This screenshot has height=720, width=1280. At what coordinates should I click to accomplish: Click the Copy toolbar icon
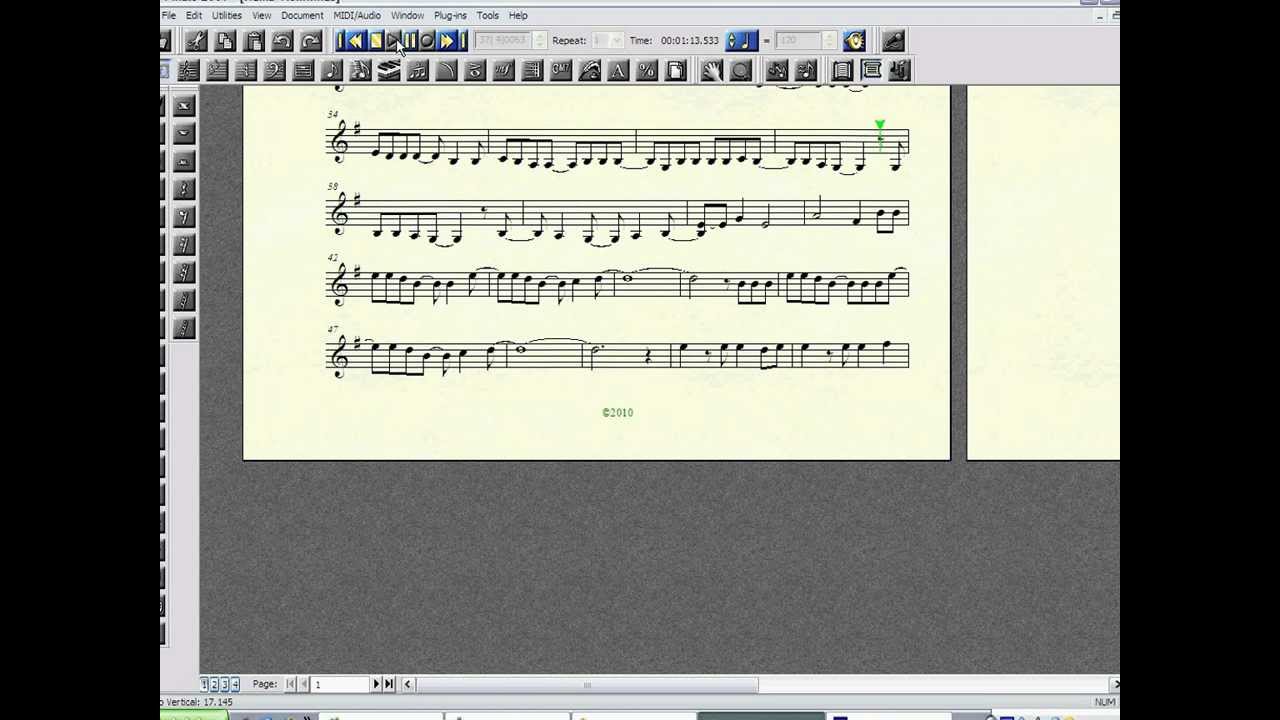tap(225, 41)
